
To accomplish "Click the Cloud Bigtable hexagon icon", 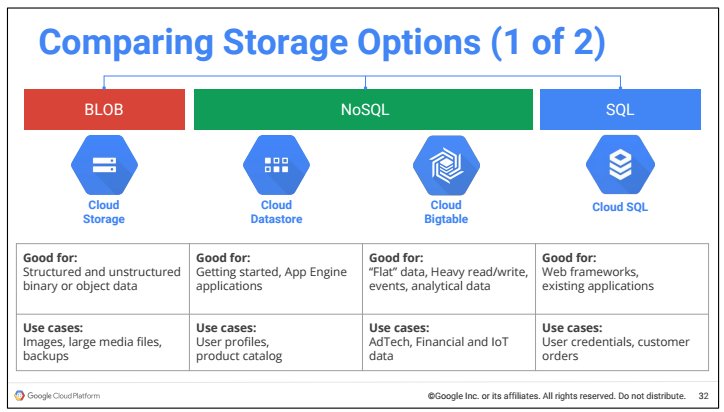I will tap(446, 165).
